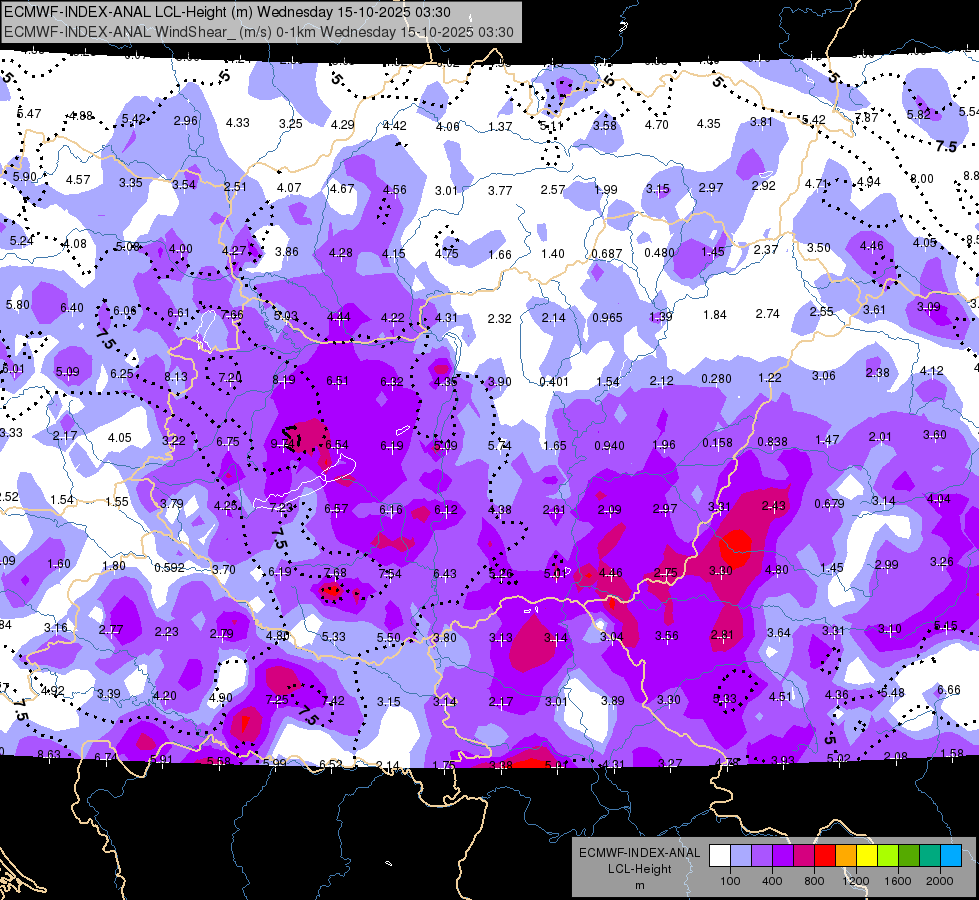This screenshot has width=979, height=900.
Task: Click the LCL-Height legend title text
Action: 639,869
